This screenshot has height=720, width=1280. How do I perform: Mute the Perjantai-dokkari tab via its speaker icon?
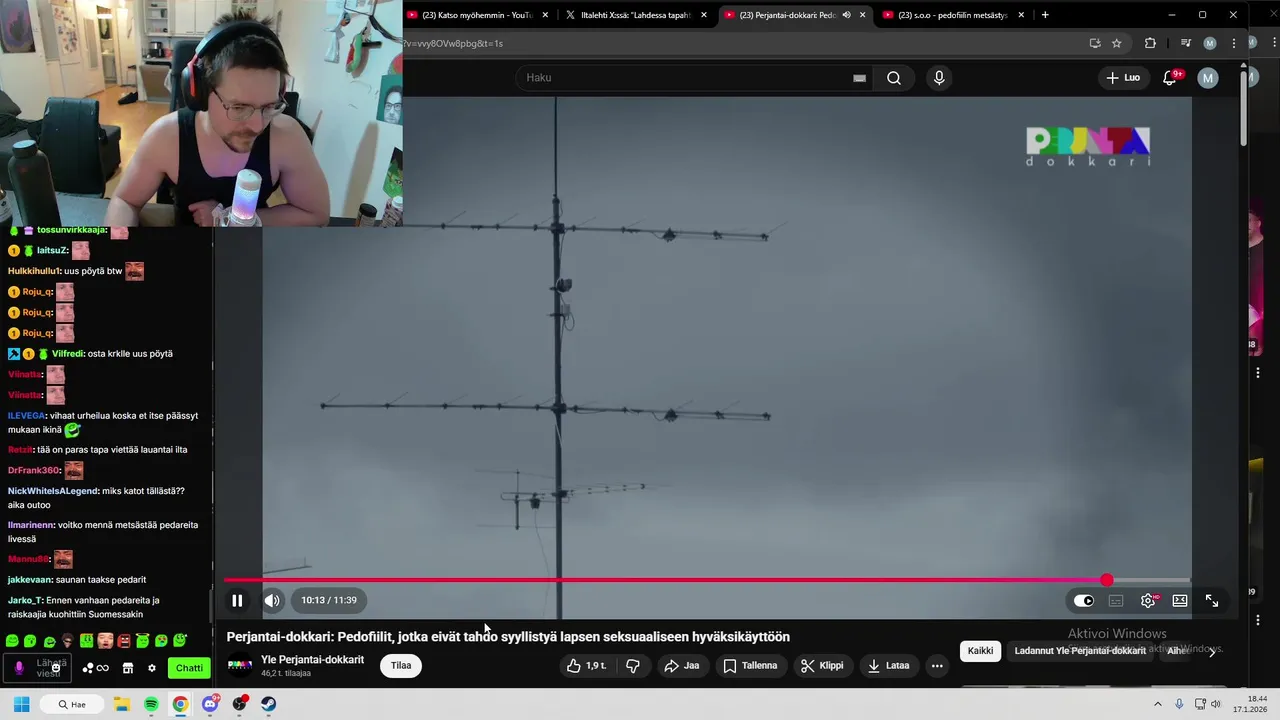click(x=847, y=15)
